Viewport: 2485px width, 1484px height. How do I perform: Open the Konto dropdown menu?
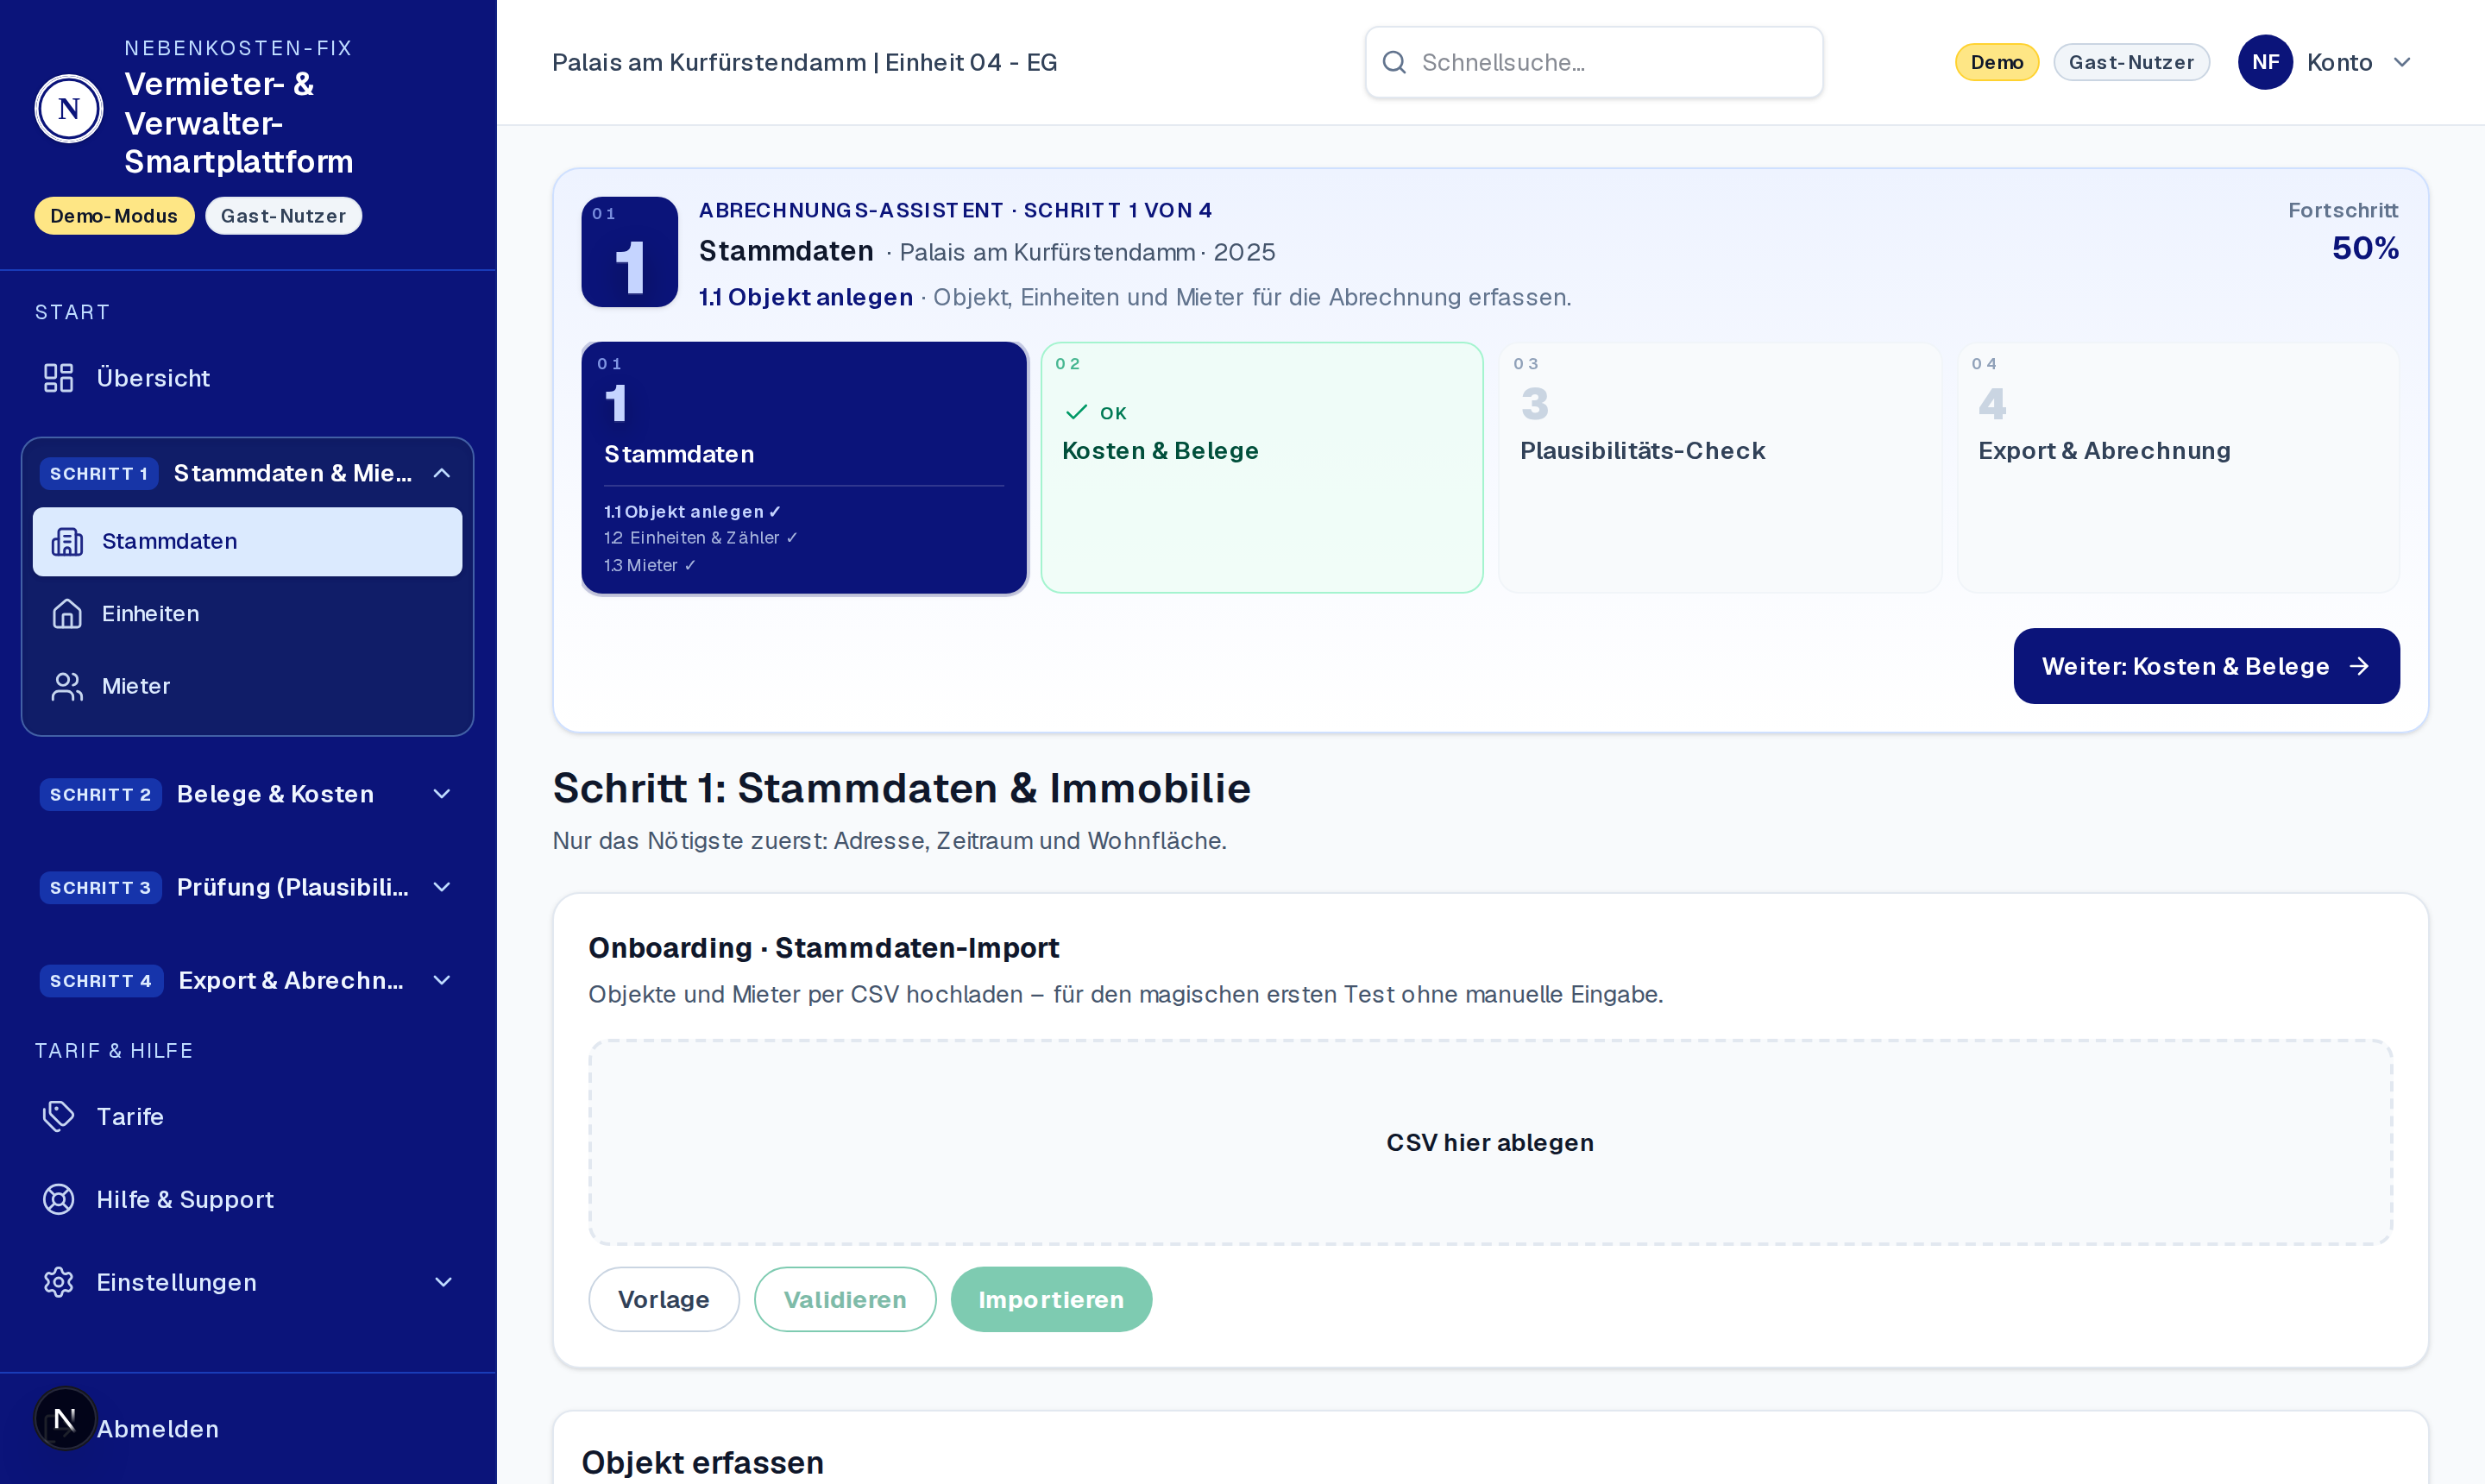point(2402,62)
